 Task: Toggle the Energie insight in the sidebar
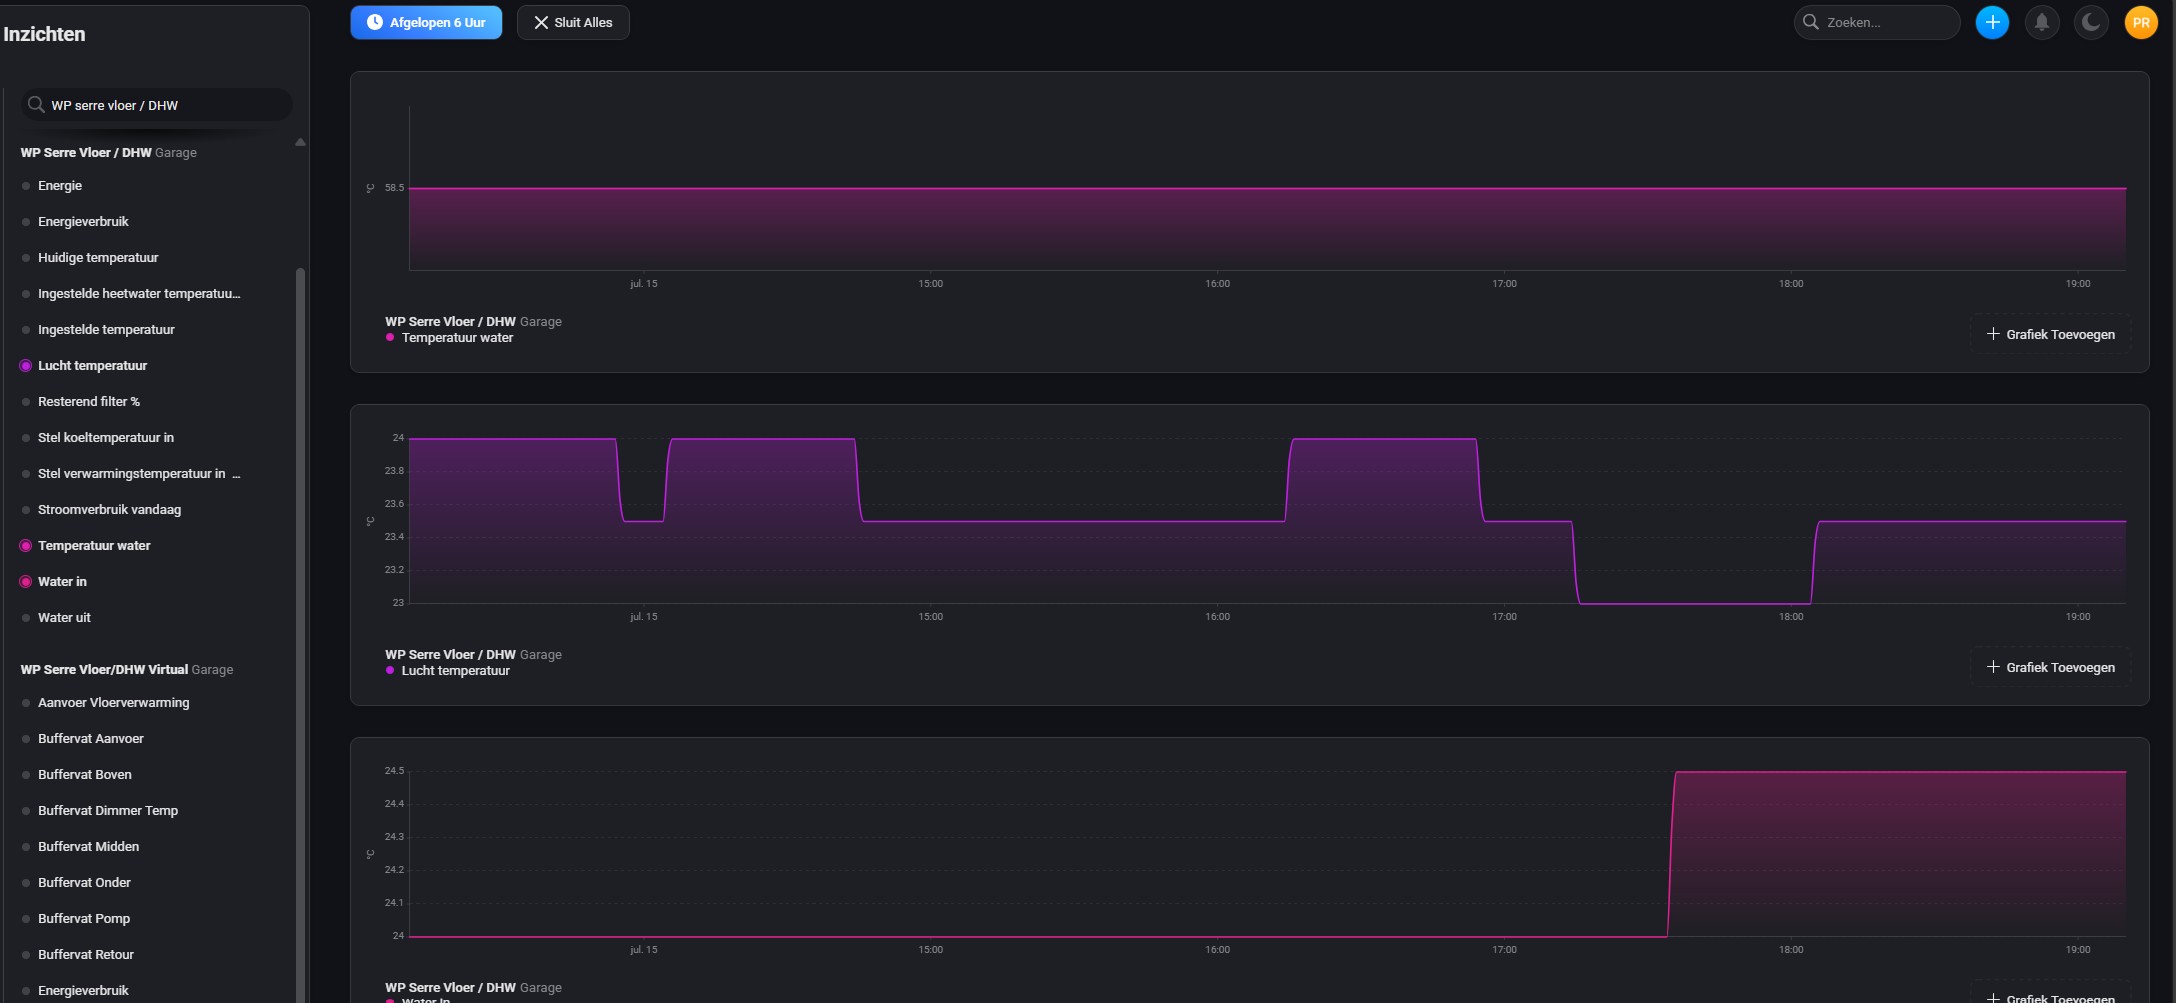(x=60, y=186)
